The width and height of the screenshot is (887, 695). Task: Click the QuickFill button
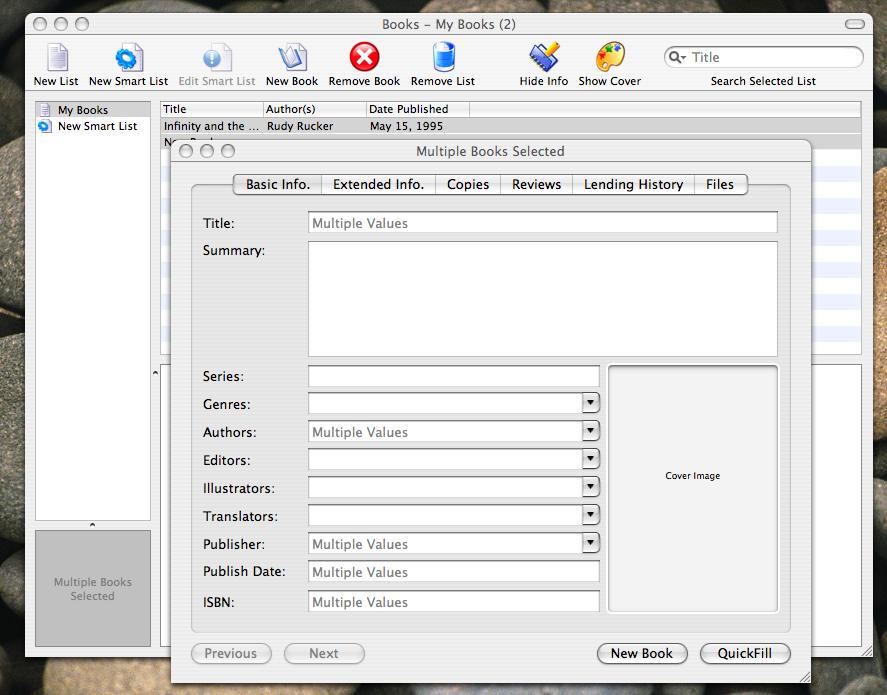[745, 653]
